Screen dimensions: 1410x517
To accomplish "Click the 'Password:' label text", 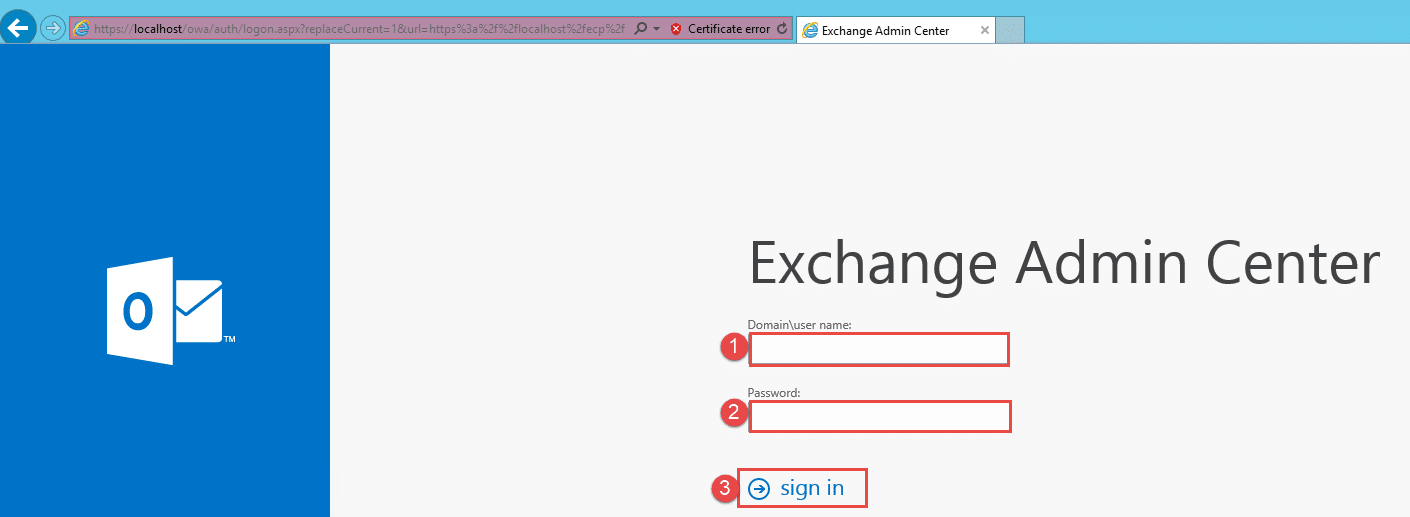I will [x=774, y=393].
